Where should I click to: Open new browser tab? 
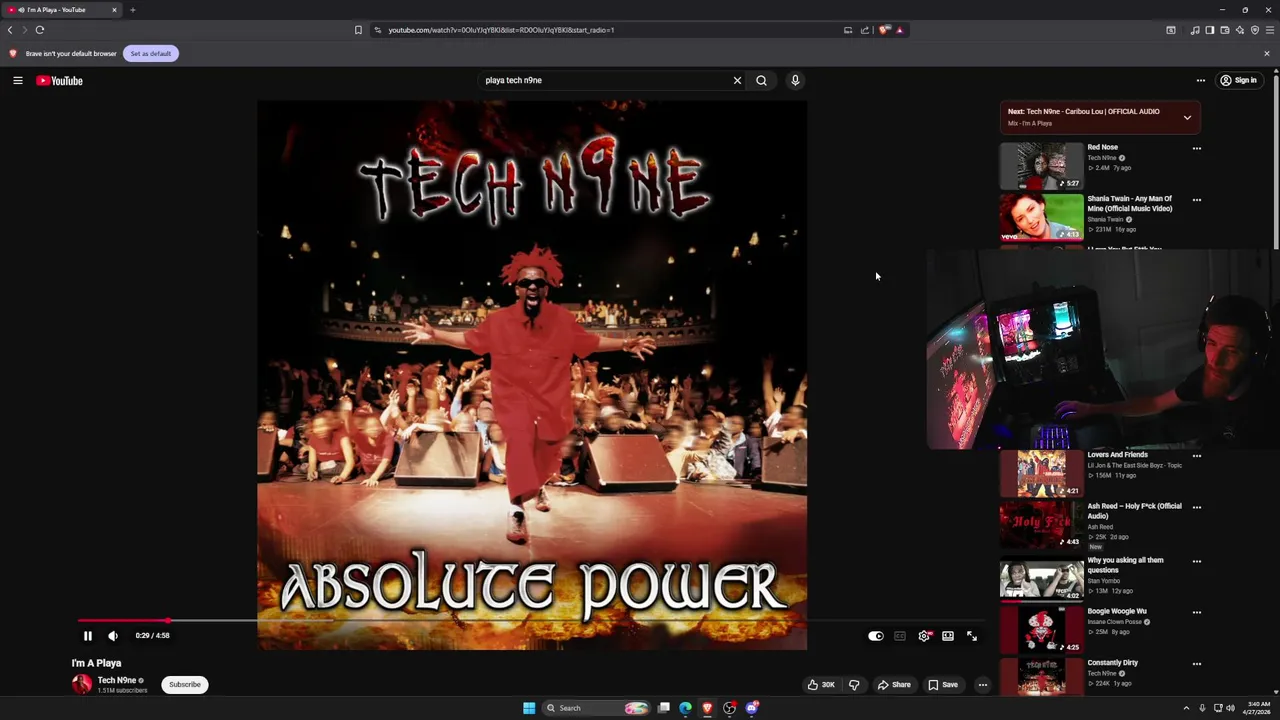(x=132, y=10)
